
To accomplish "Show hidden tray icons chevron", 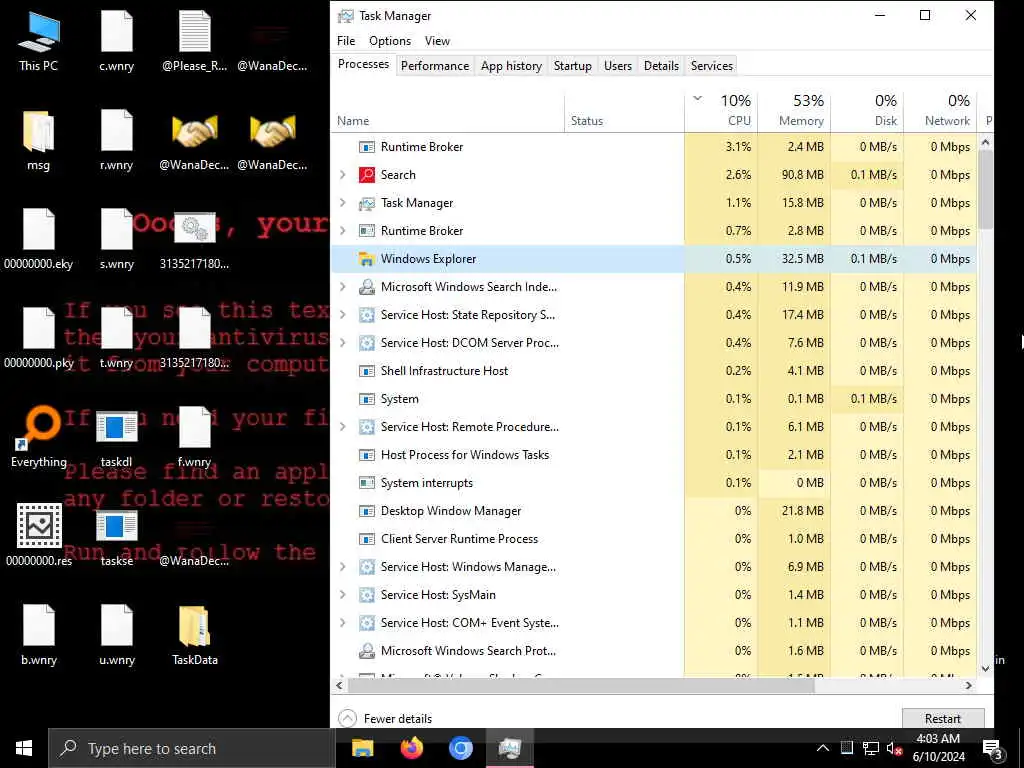I will pyautogui.click(x=823, y=748).
